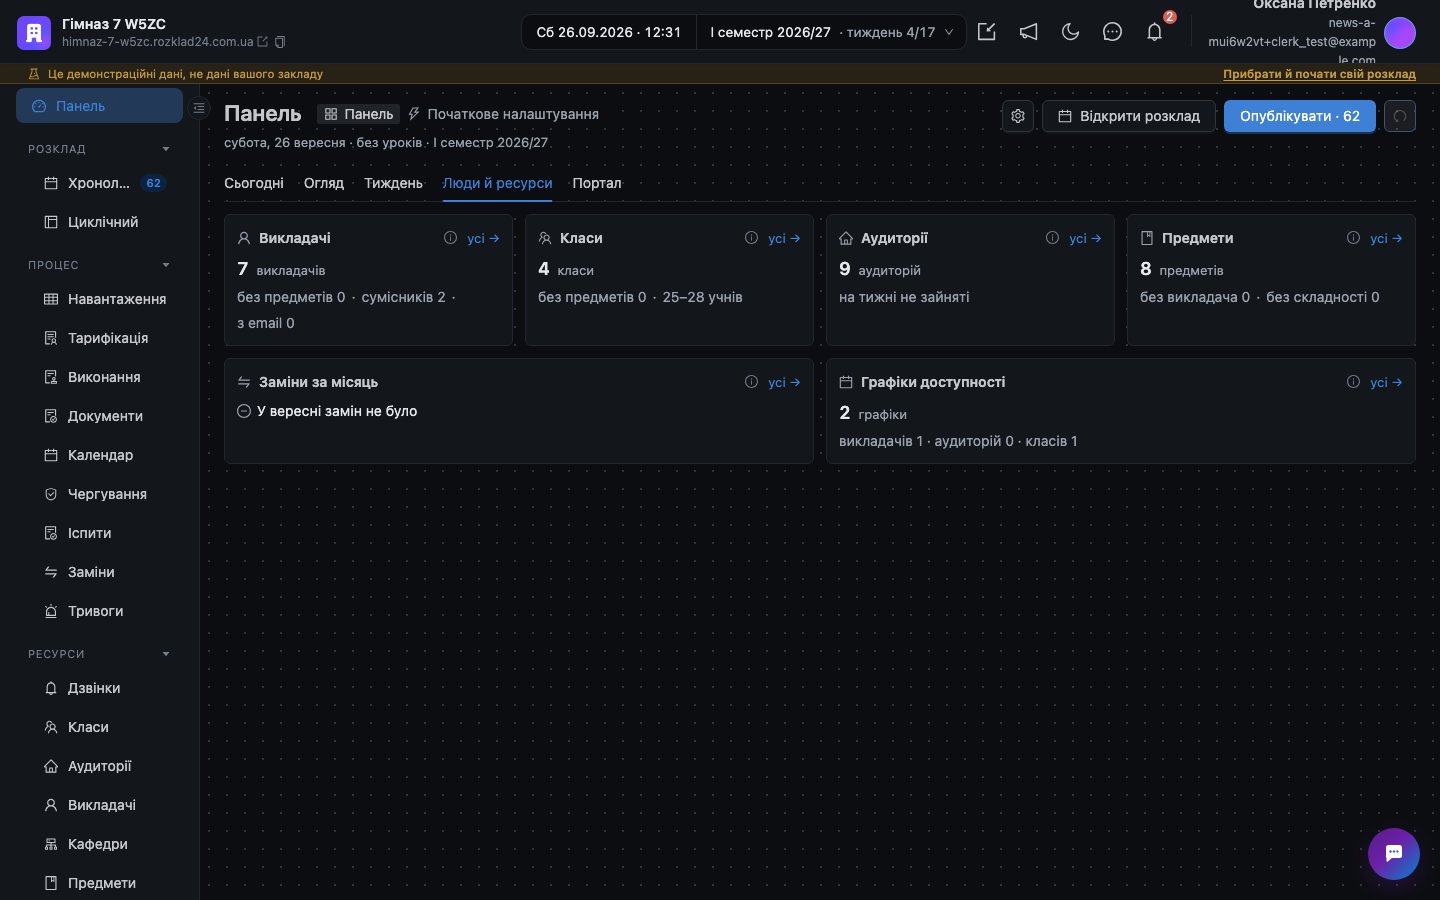1440x900 pixels.
Task: Show info for Заміни за місяць card
Action: click(751, 382)
